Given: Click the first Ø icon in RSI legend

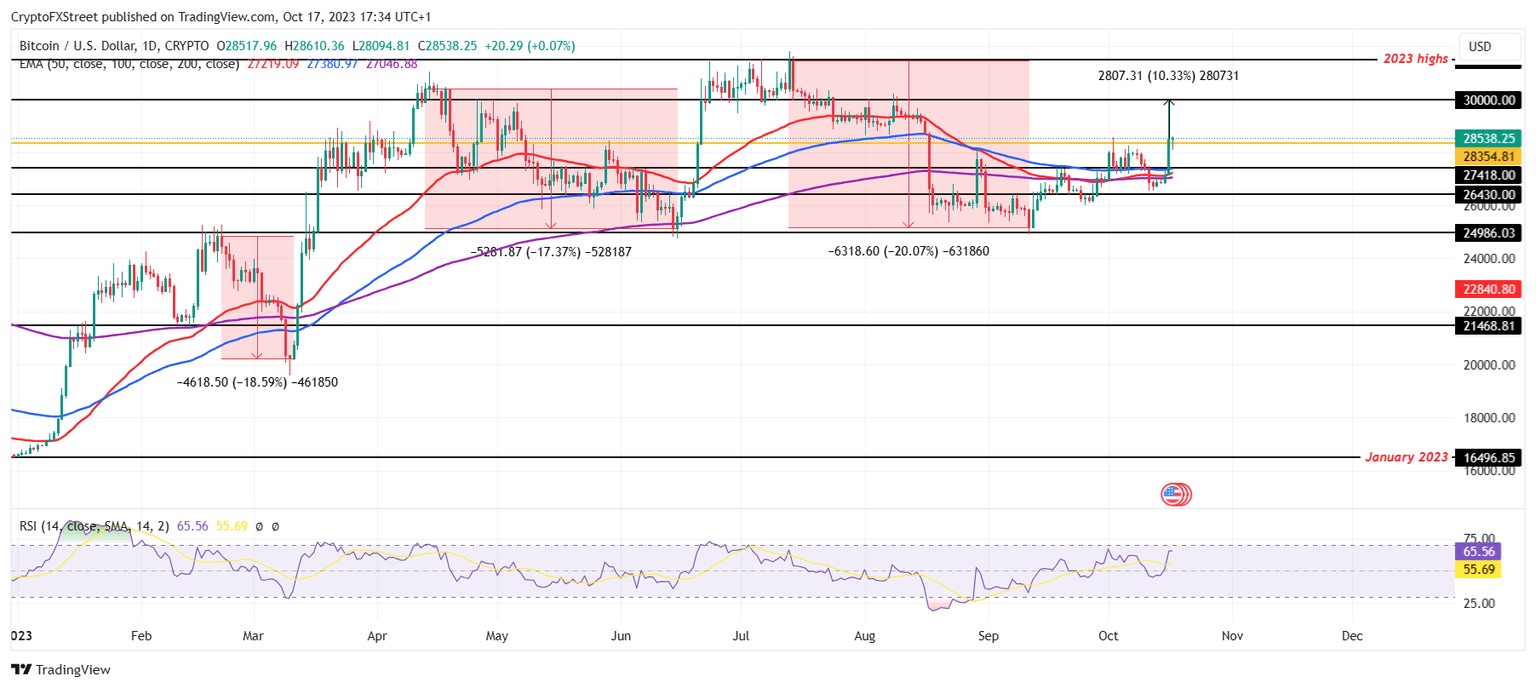Looking at the screenshot, I should (260, 525).
